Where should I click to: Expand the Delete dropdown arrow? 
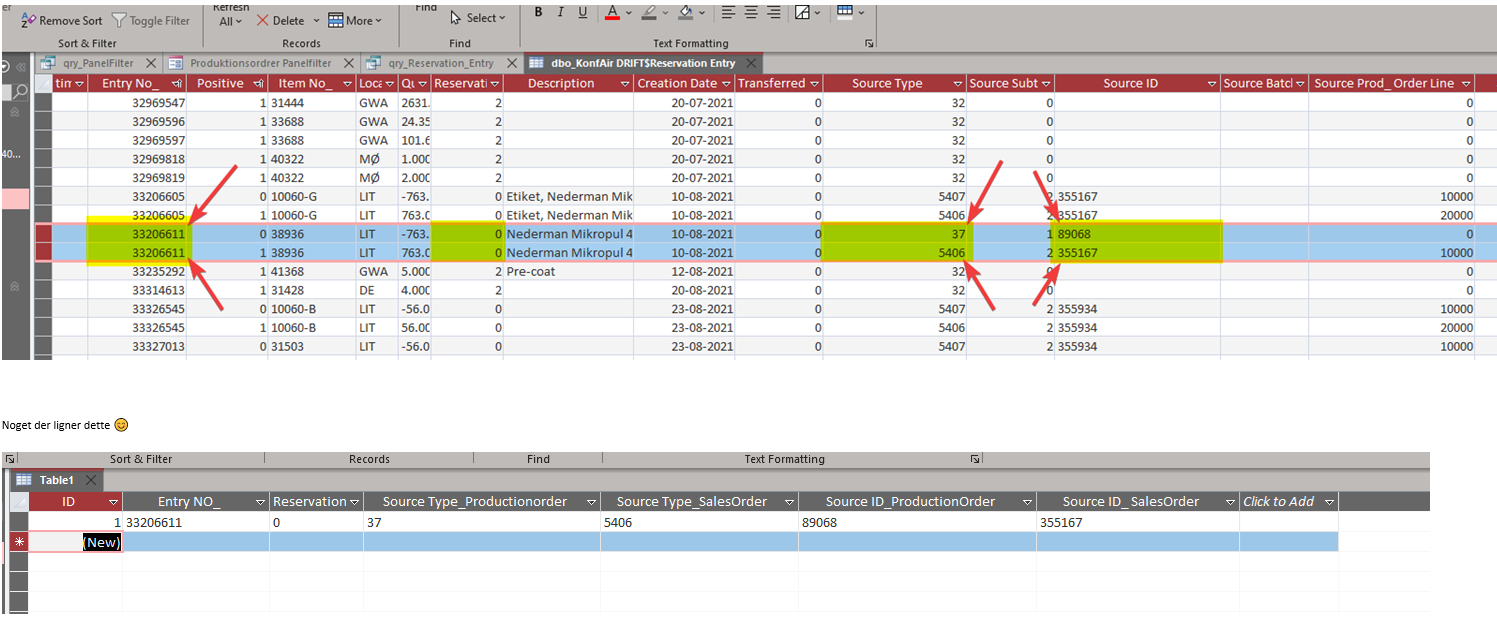[x=317, y=20]
